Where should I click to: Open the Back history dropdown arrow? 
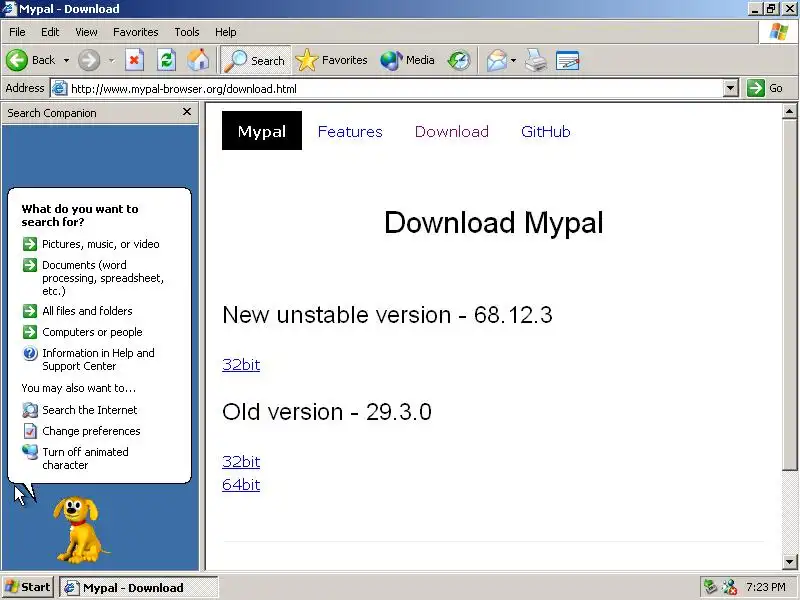click(x=66, y=60)
